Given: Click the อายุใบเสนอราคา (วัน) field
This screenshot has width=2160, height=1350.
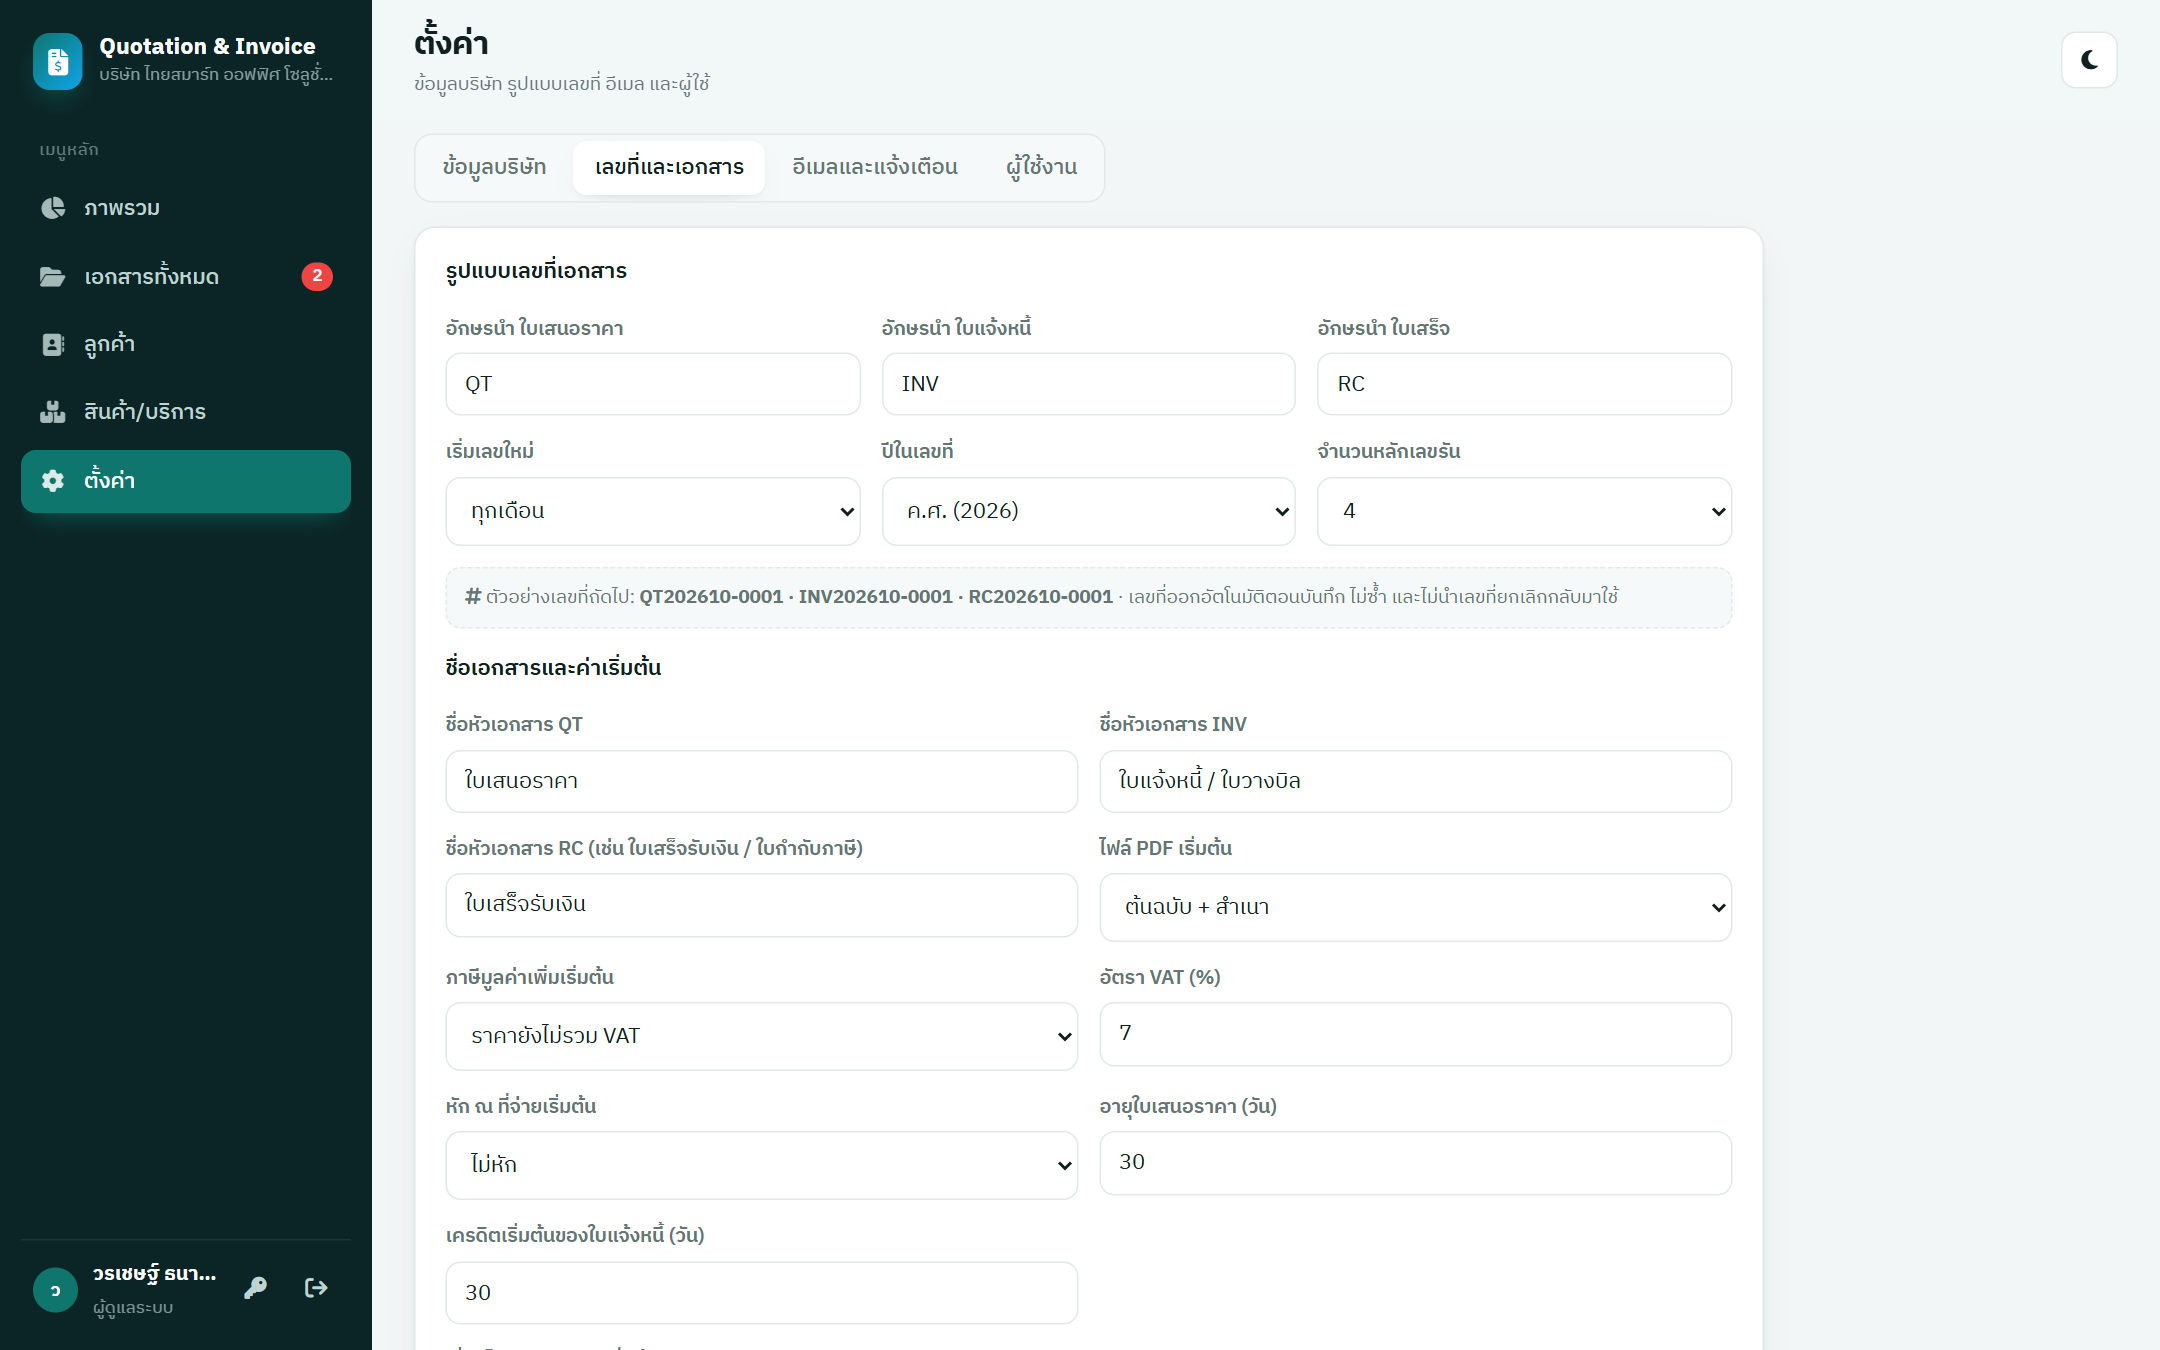Looking at the screenshot, I should click(x=1415, y=1163).
